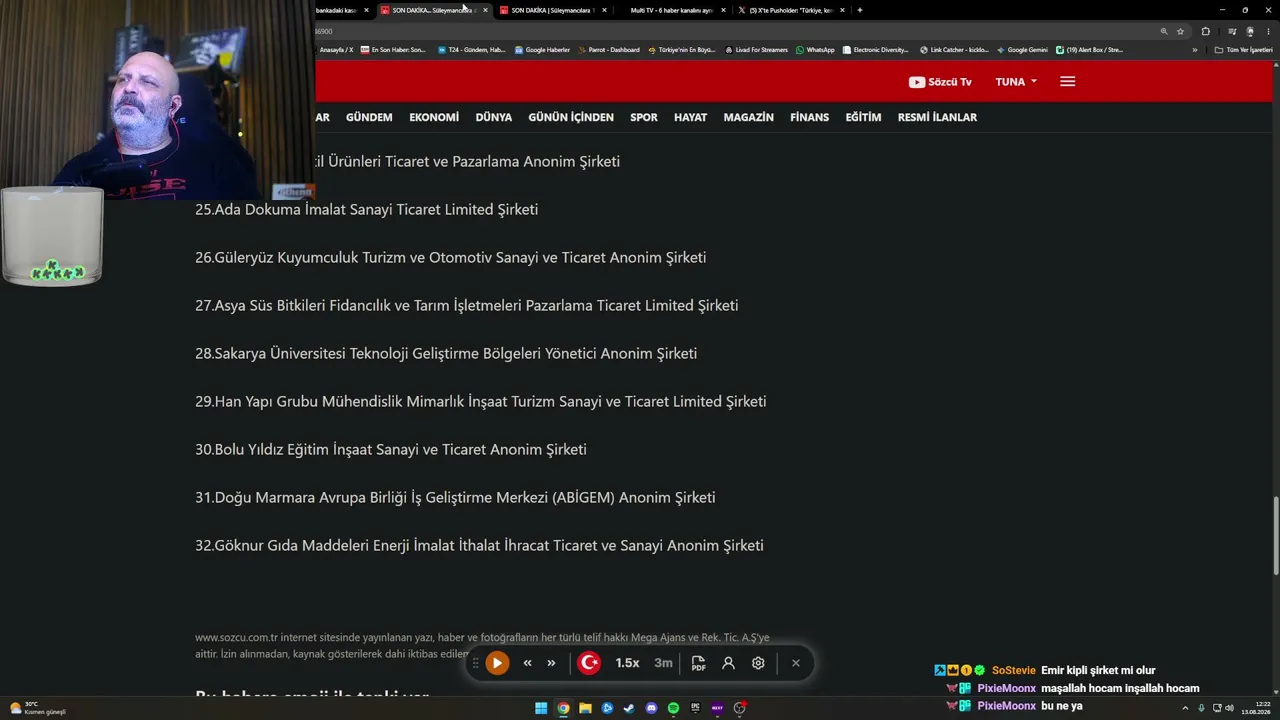Open the Sözcü Tv YouTube link
Viewport: 1280px width, 720px height.
click(x=940, y=82)
